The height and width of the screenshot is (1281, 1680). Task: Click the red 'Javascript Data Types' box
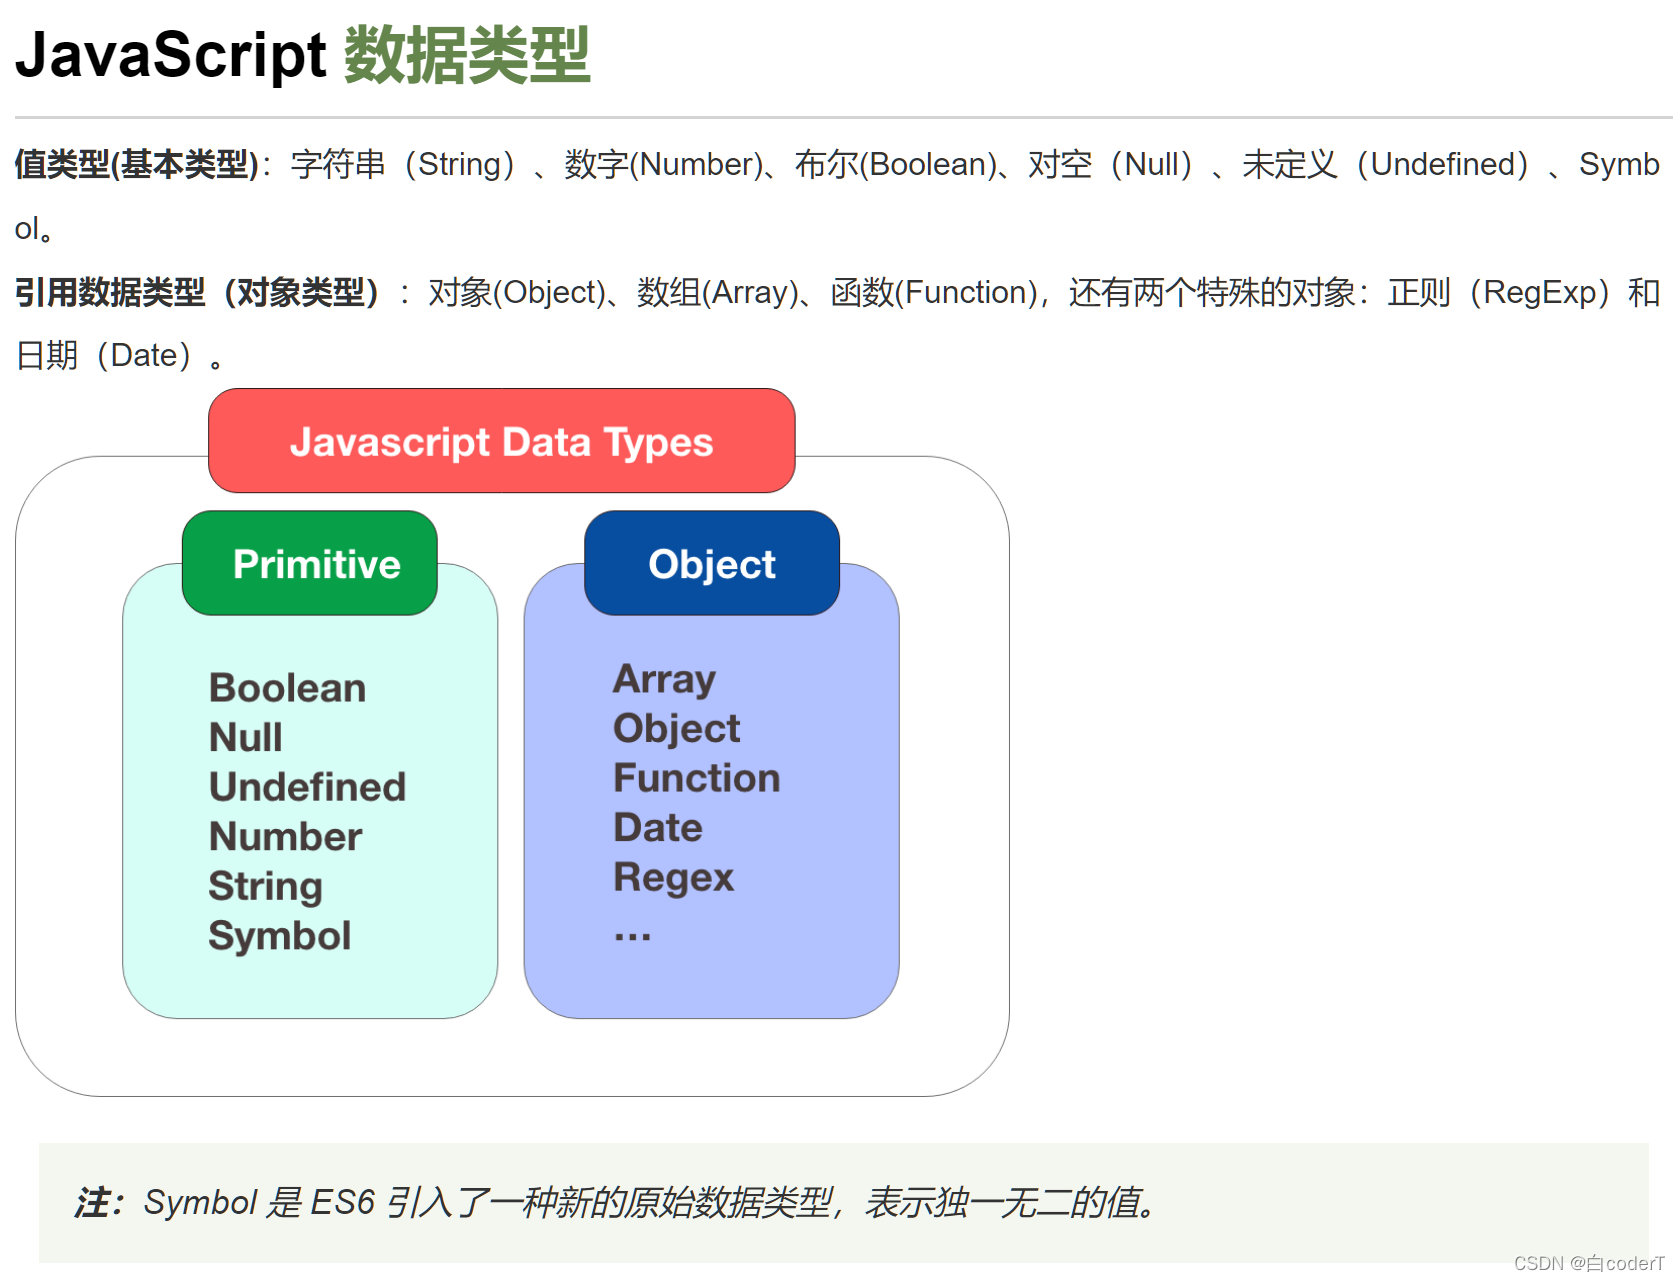[x=502, y=441]
